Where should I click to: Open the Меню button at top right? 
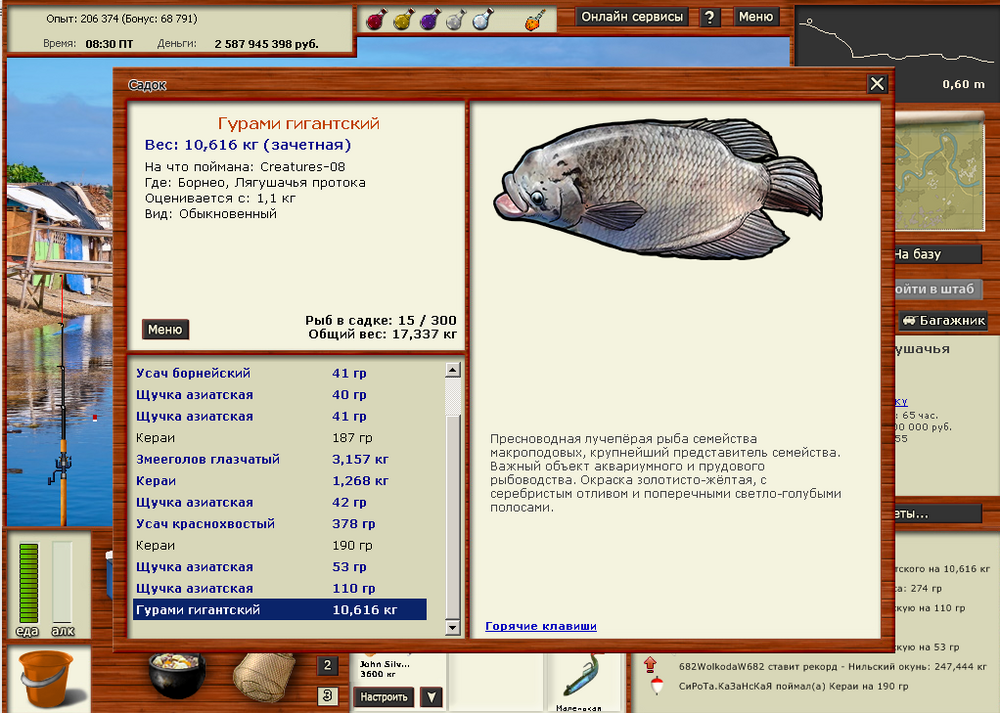point(758,17)
